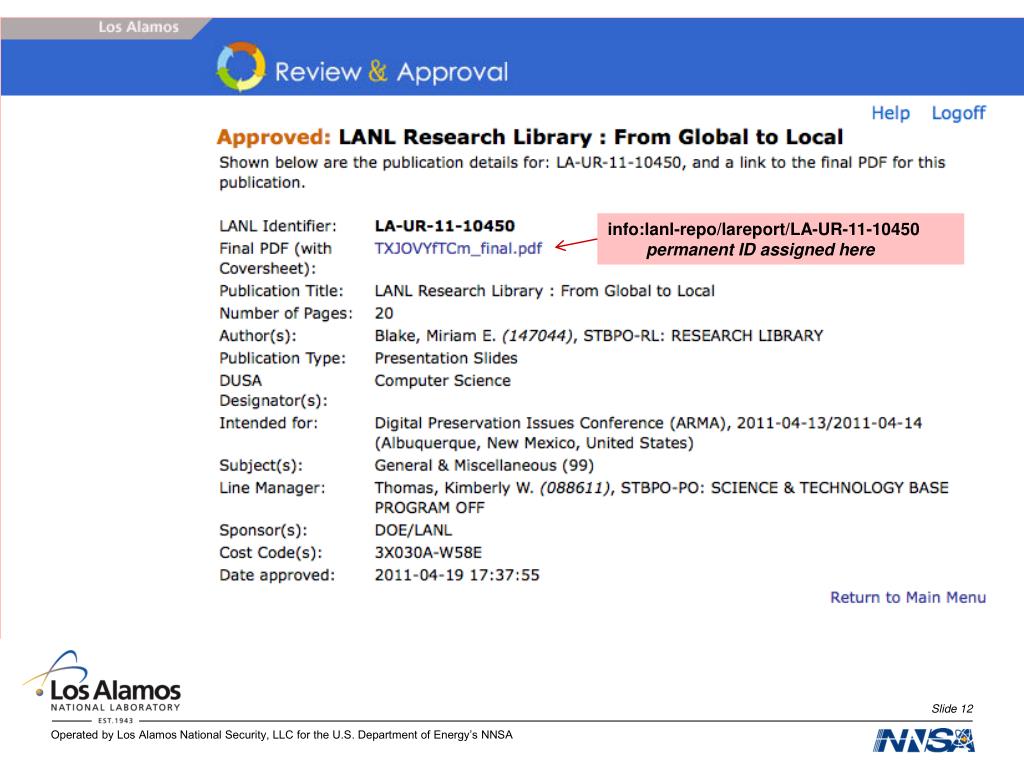Image resolution: width=1024 pixels, height=768 pixels.
Task: Click the Albuquerque, New Mexico location line
Action: click(534, 443)
